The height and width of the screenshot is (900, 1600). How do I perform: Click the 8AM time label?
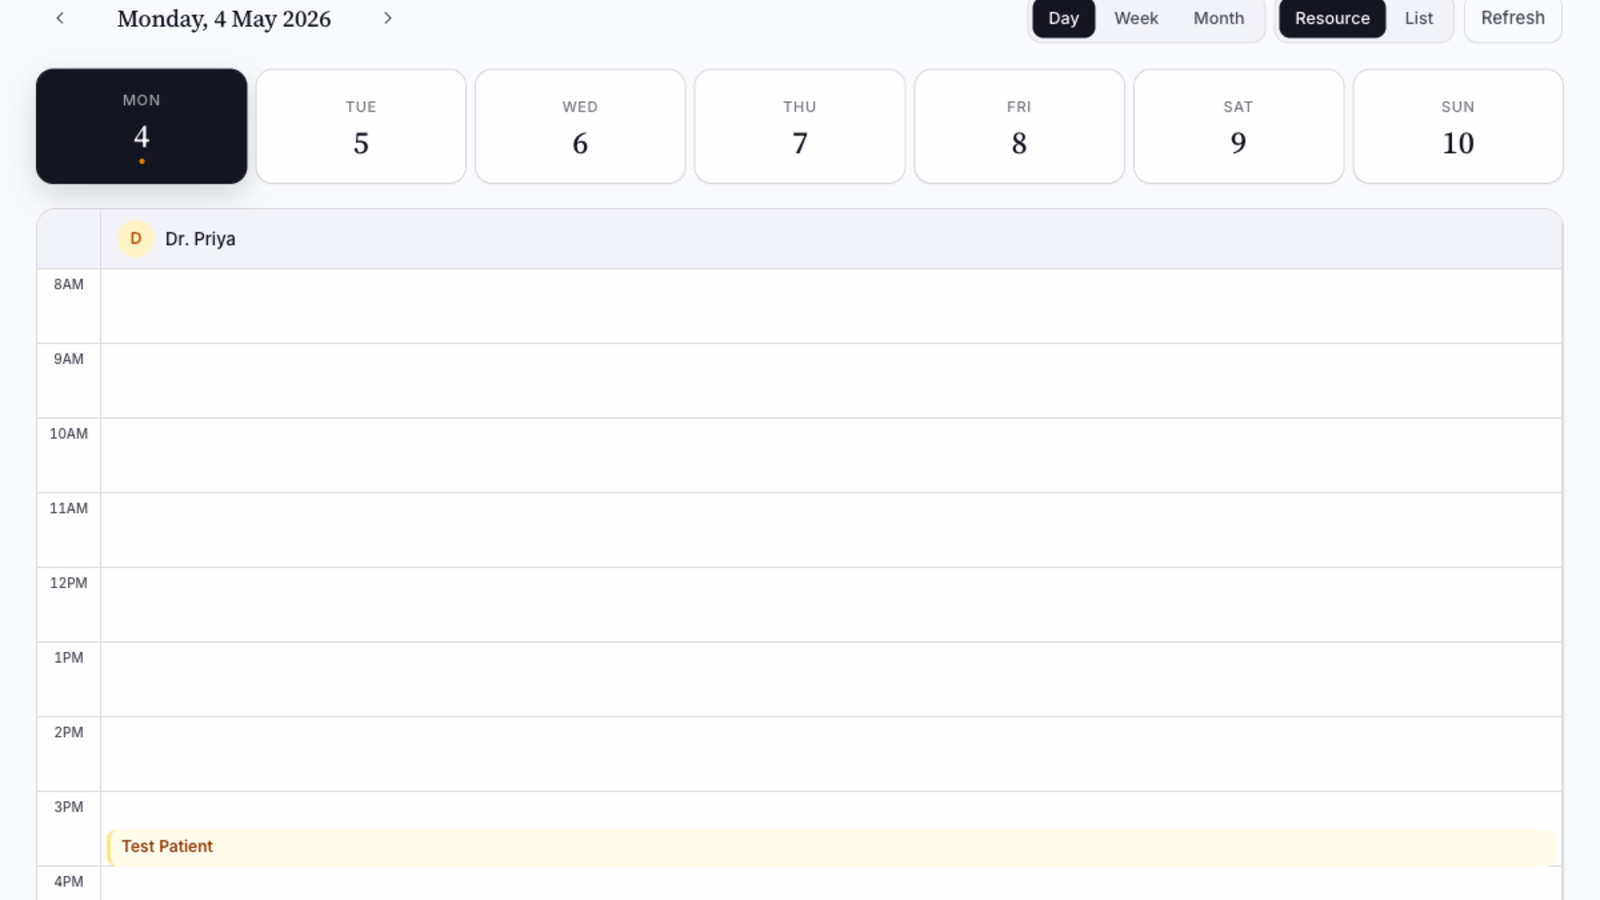point(69,284)
